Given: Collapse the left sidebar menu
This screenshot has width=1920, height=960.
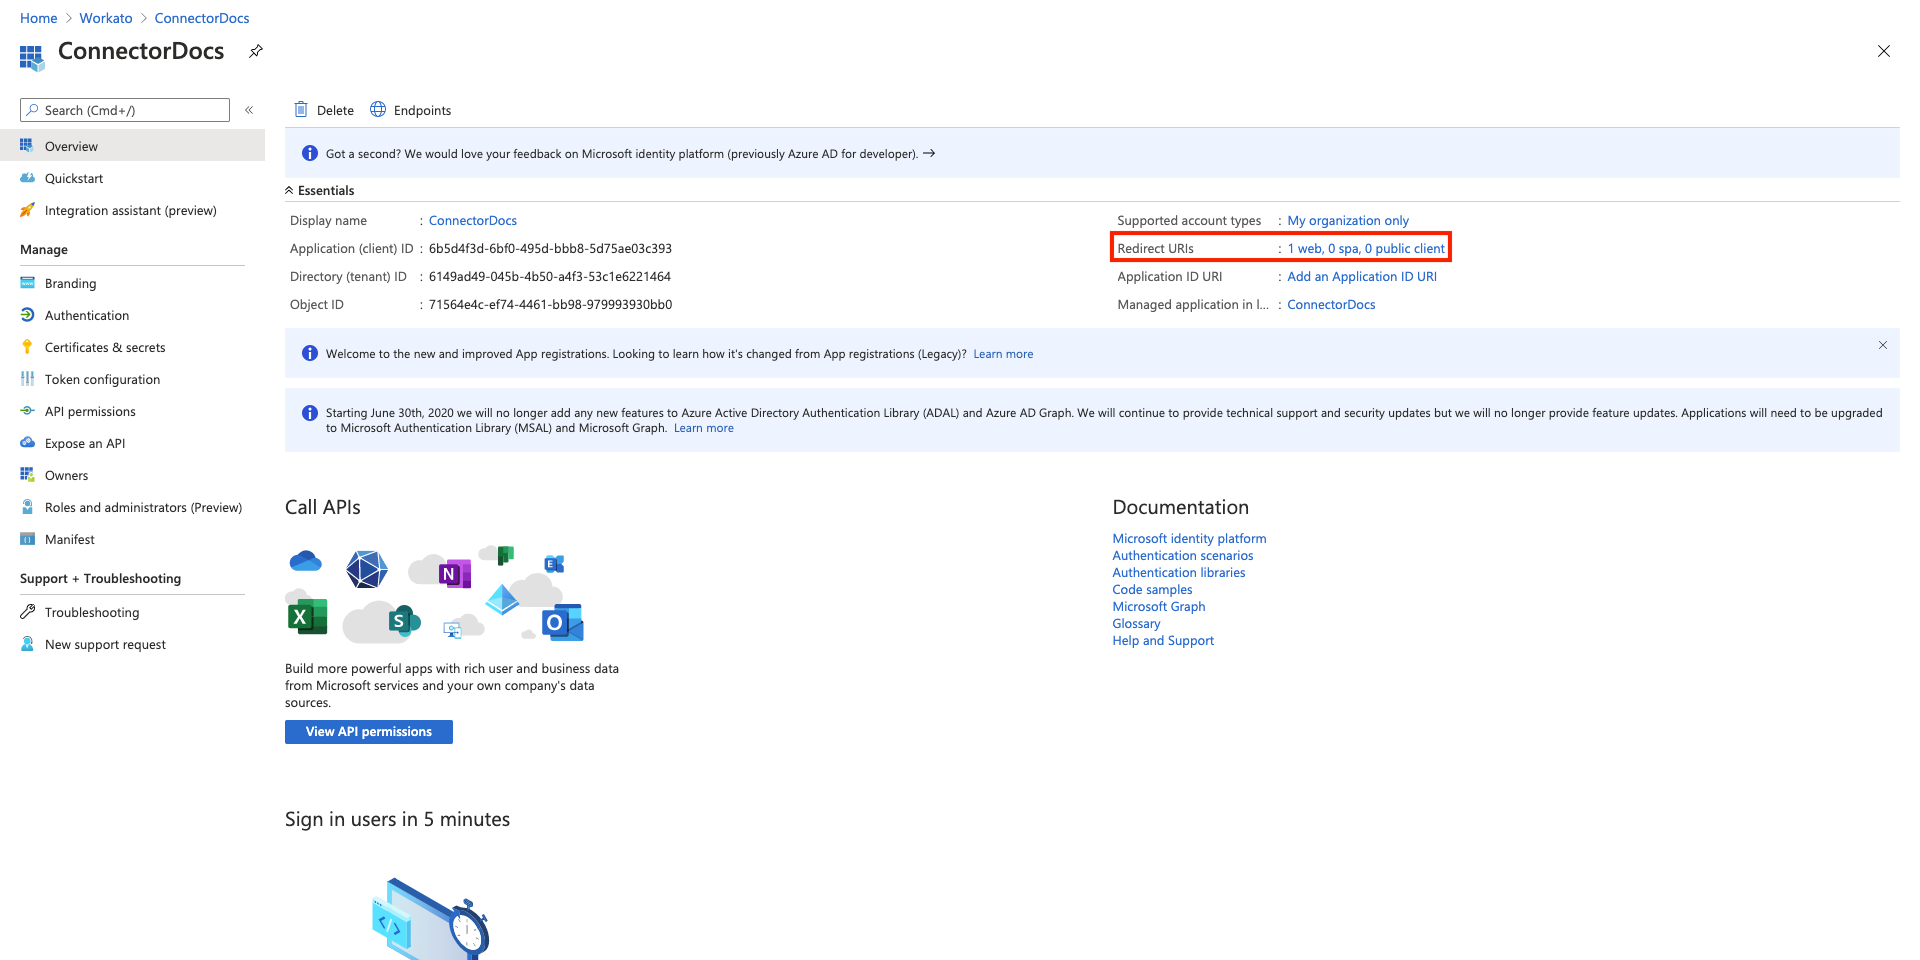Looking at the screenshot, I should coord(249,110).
